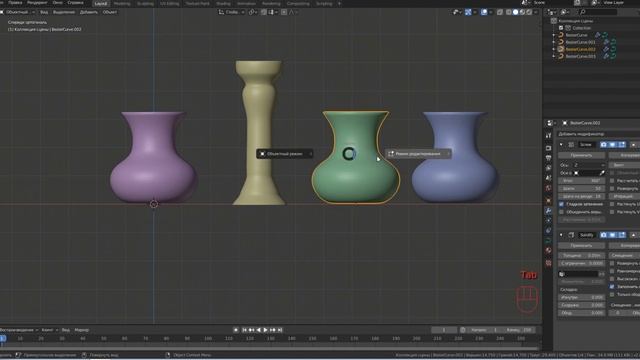Open the Curve Data properties tab
The height and width of the screenshot is (360, 640).
tap(549, 241)
